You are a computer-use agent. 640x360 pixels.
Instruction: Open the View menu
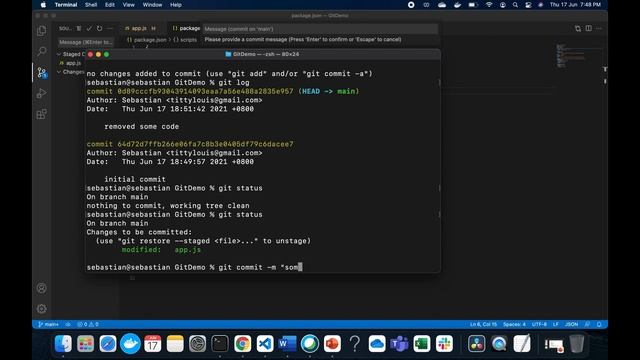(129, 5)
